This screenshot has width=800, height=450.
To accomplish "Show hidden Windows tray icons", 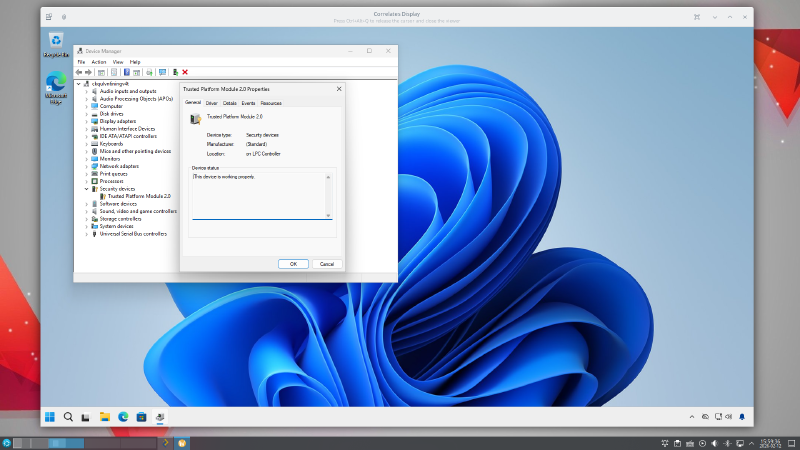I will (692, 417).
